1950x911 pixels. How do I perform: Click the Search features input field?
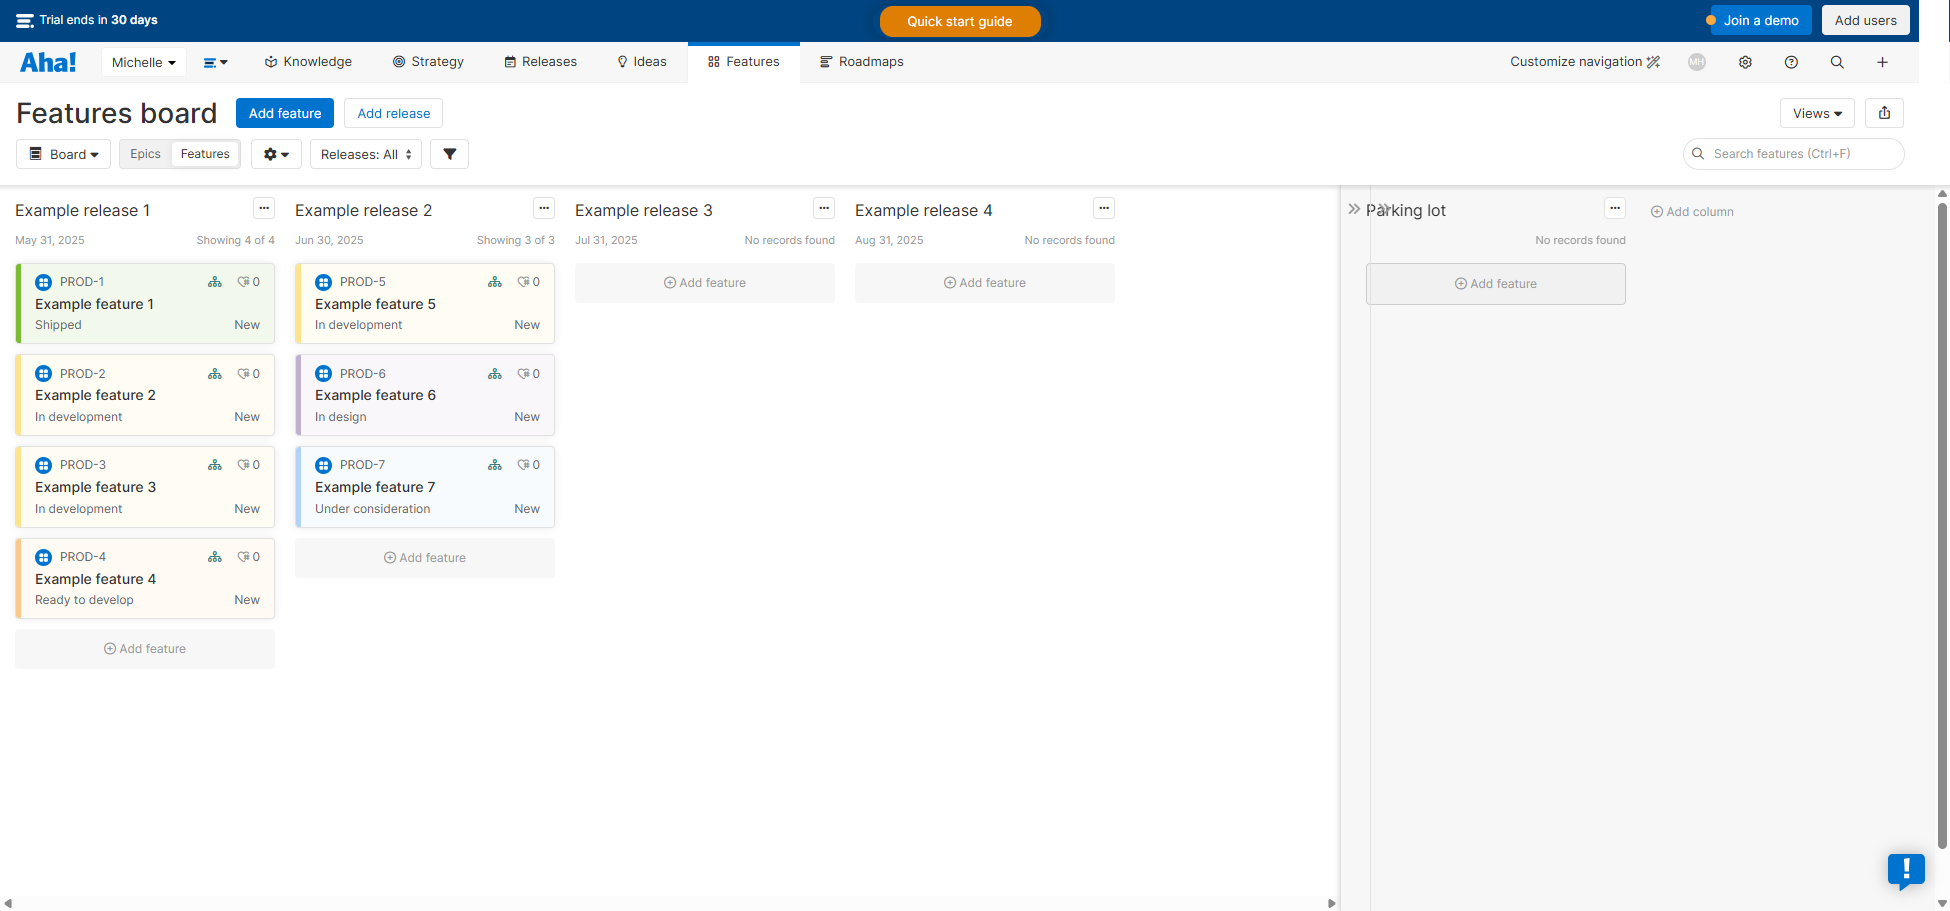(x=1800, y=154)
